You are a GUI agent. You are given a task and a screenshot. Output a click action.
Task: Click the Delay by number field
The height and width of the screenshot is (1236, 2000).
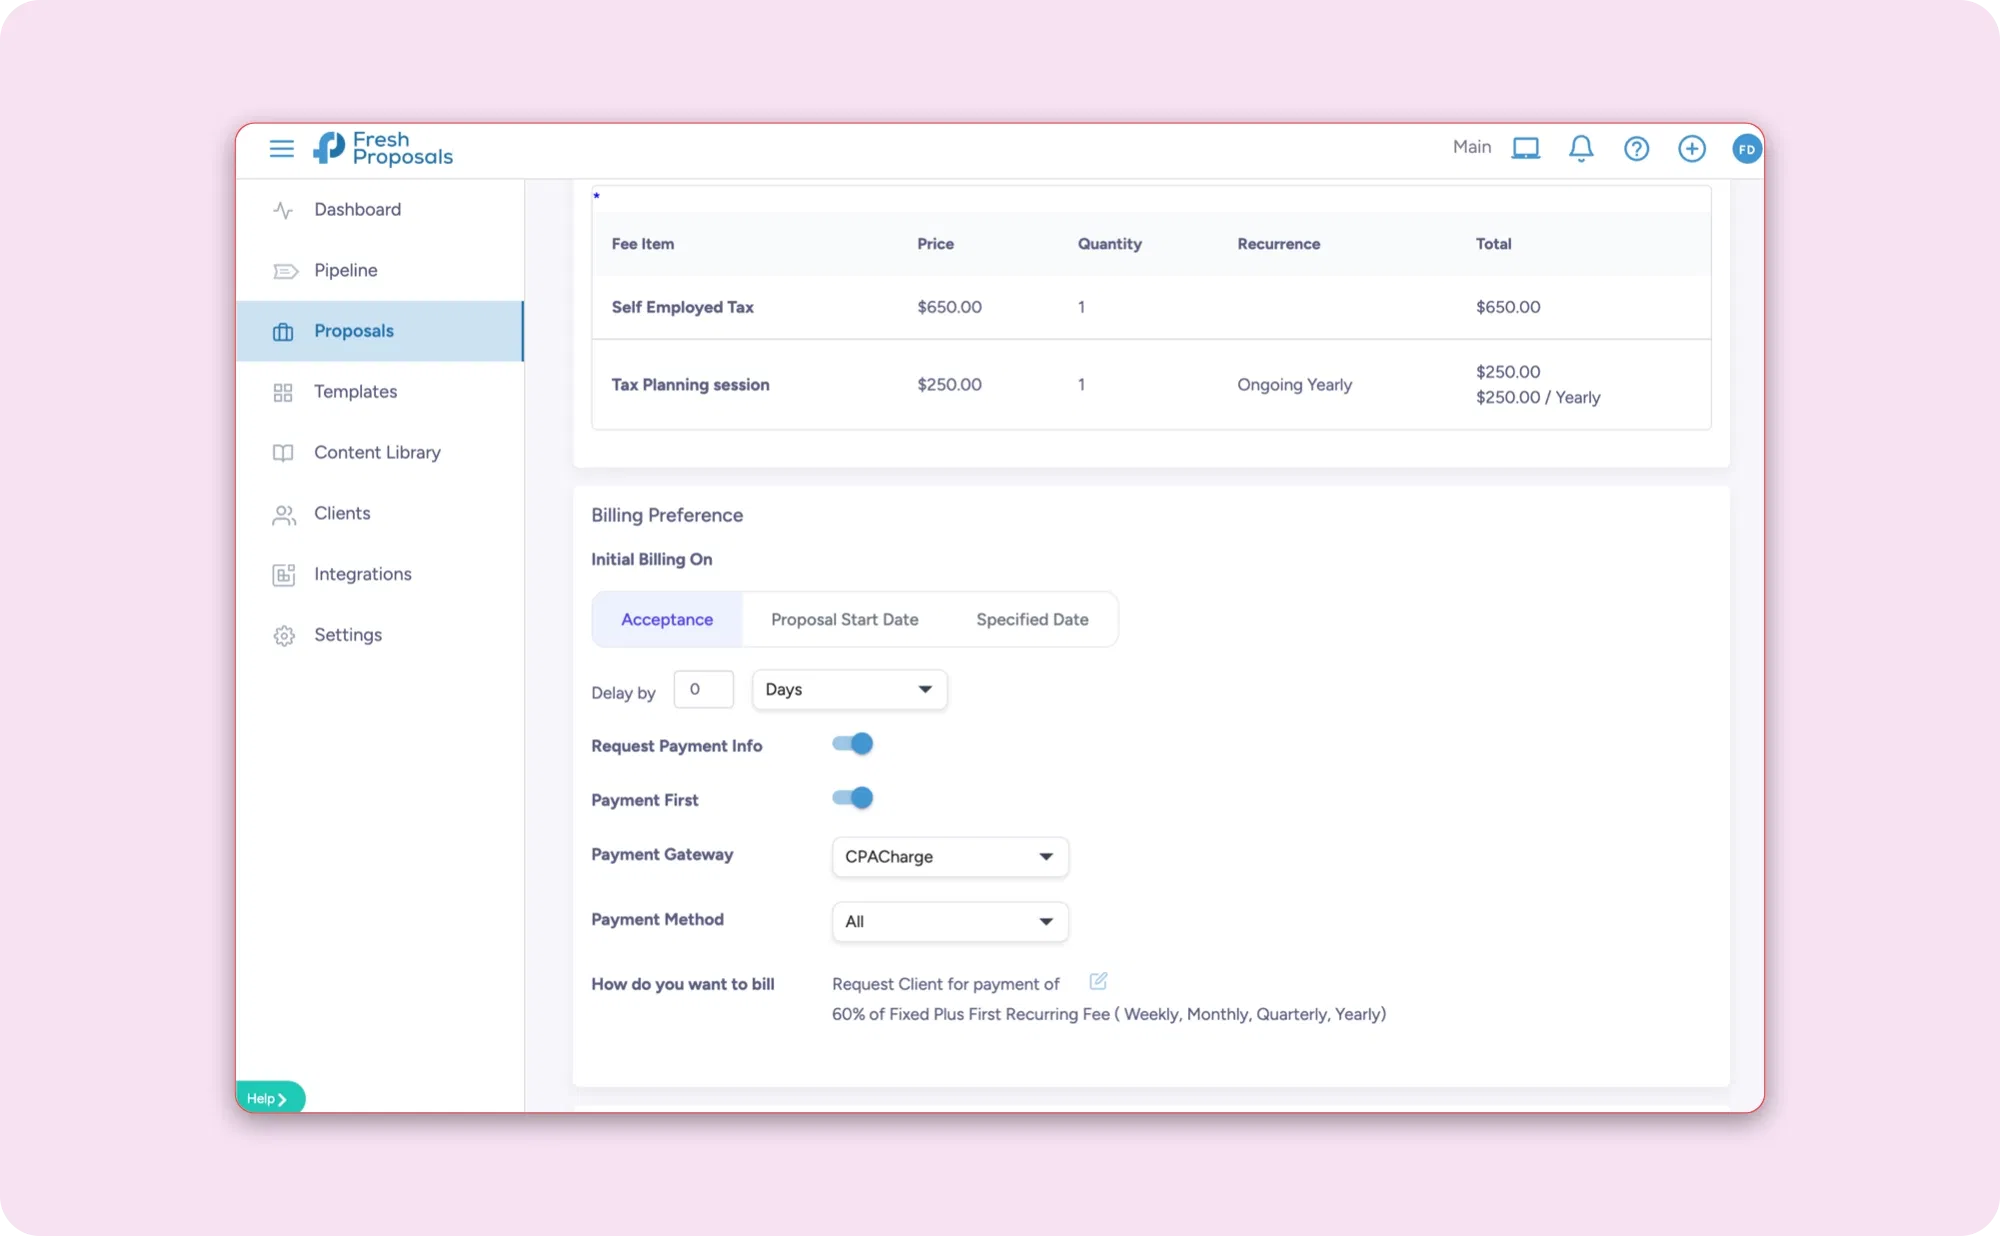click(x=703, y=690)
